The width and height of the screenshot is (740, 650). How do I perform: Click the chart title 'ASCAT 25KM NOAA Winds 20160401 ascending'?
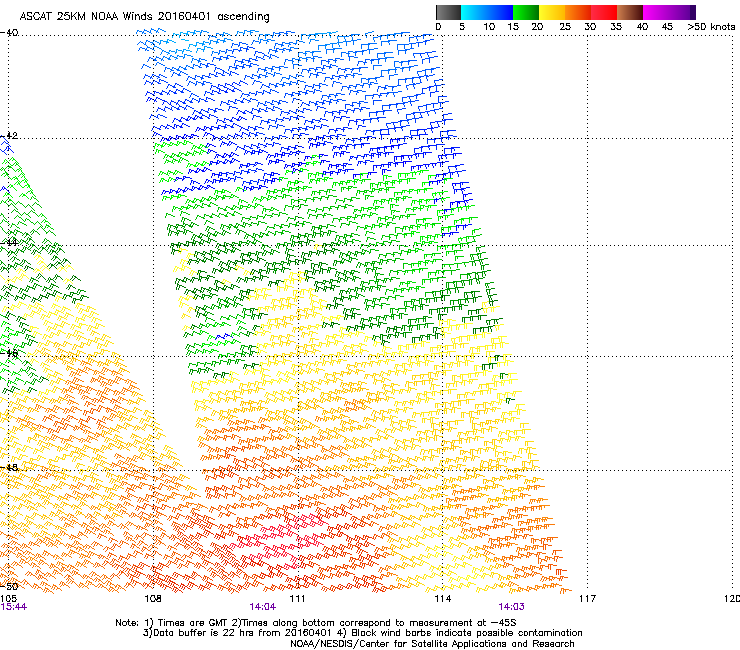144,17
